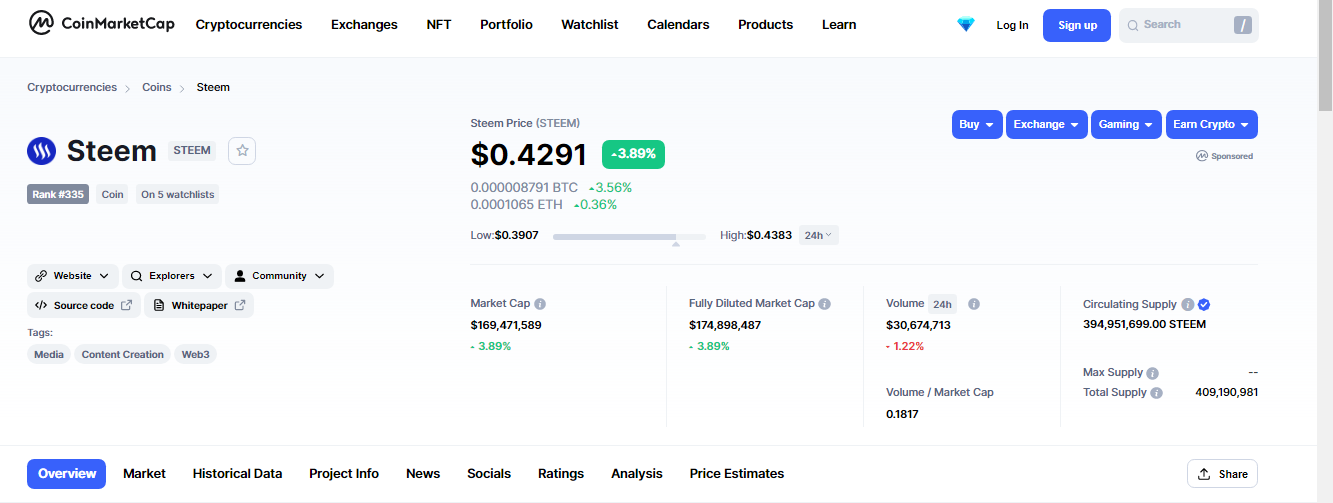Expand the Website dropdown
This screenshot has height=503, width=1333.
(73, 276)
